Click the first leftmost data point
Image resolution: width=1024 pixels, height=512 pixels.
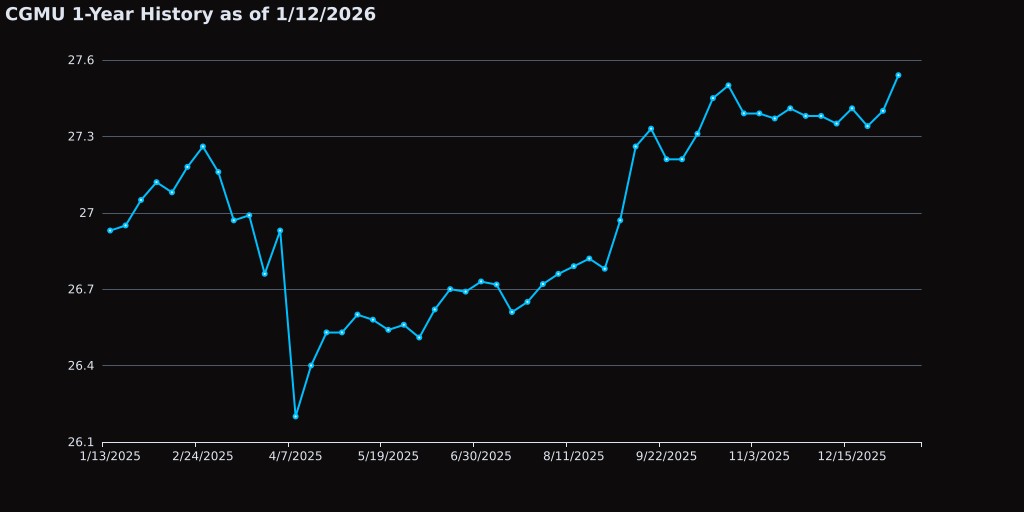pyautogui.click(x=110, y=230)
